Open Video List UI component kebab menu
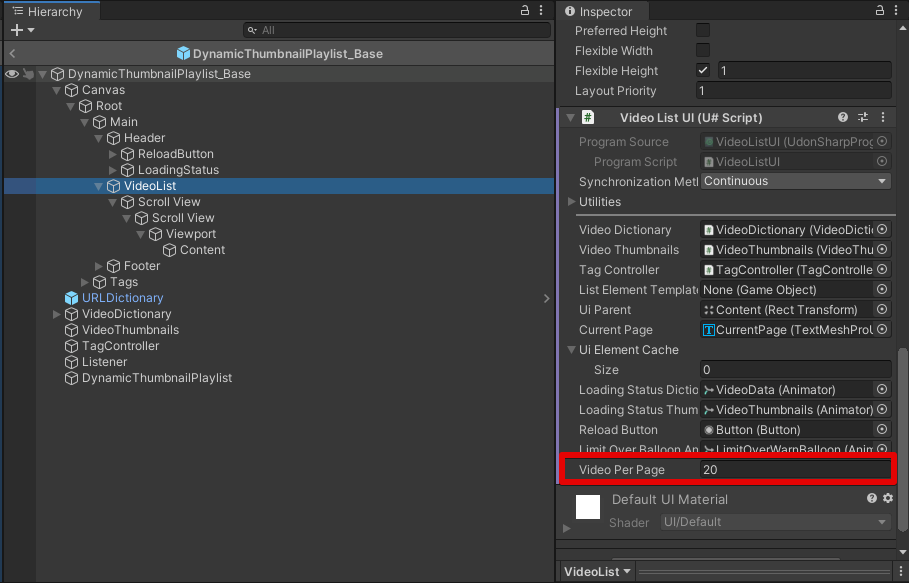This screenshot has height=583, width=909. pyautogui.click(x=883, y=118)
